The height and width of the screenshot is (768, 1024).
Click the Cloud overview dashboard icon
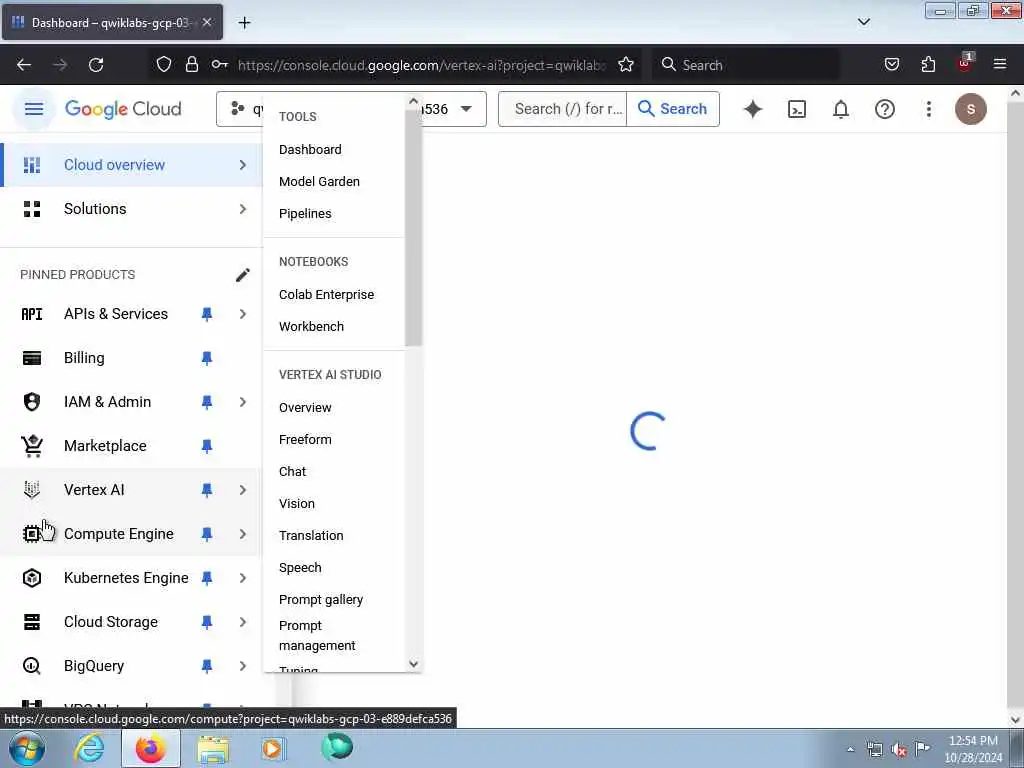click(31, 165)
